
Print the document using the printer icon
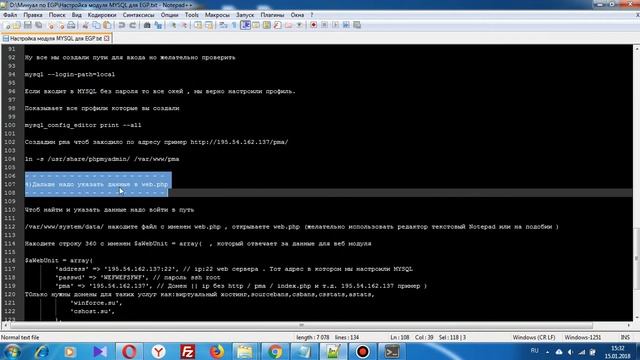(x=71, y=25)
